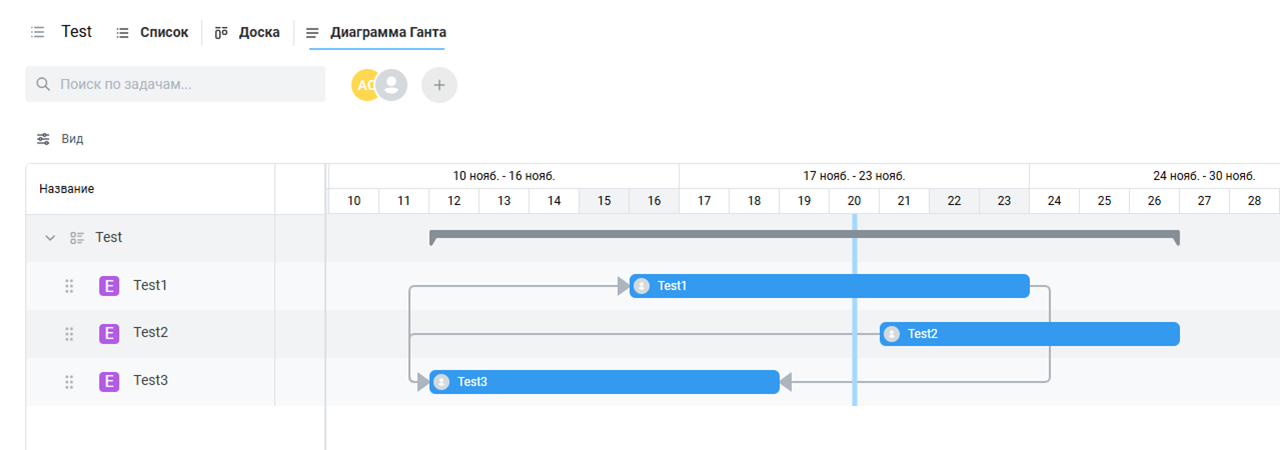The image size is (1280, 450).
Task: Click the task list icon beside the Test group
Action: pos(77,238)
